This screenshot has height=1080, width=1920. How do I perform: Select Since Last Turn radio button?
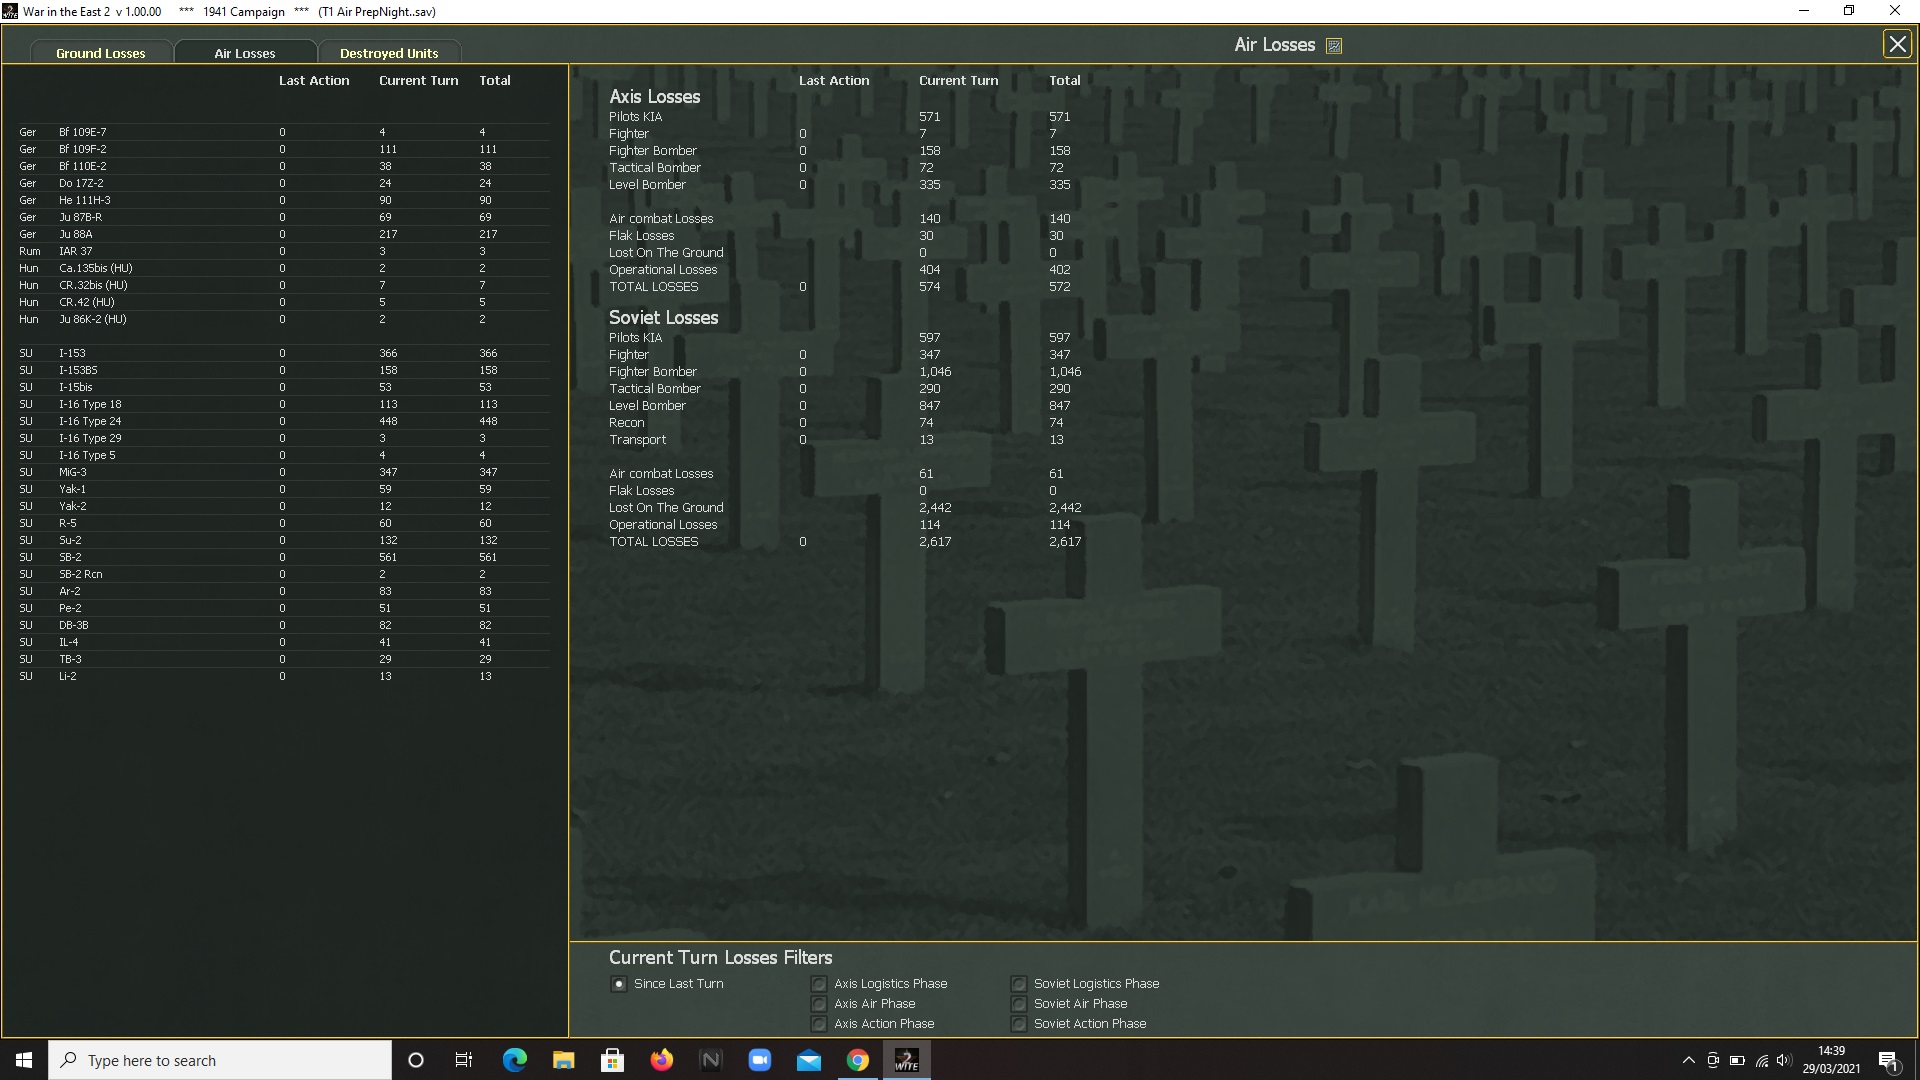click(619, 984)
